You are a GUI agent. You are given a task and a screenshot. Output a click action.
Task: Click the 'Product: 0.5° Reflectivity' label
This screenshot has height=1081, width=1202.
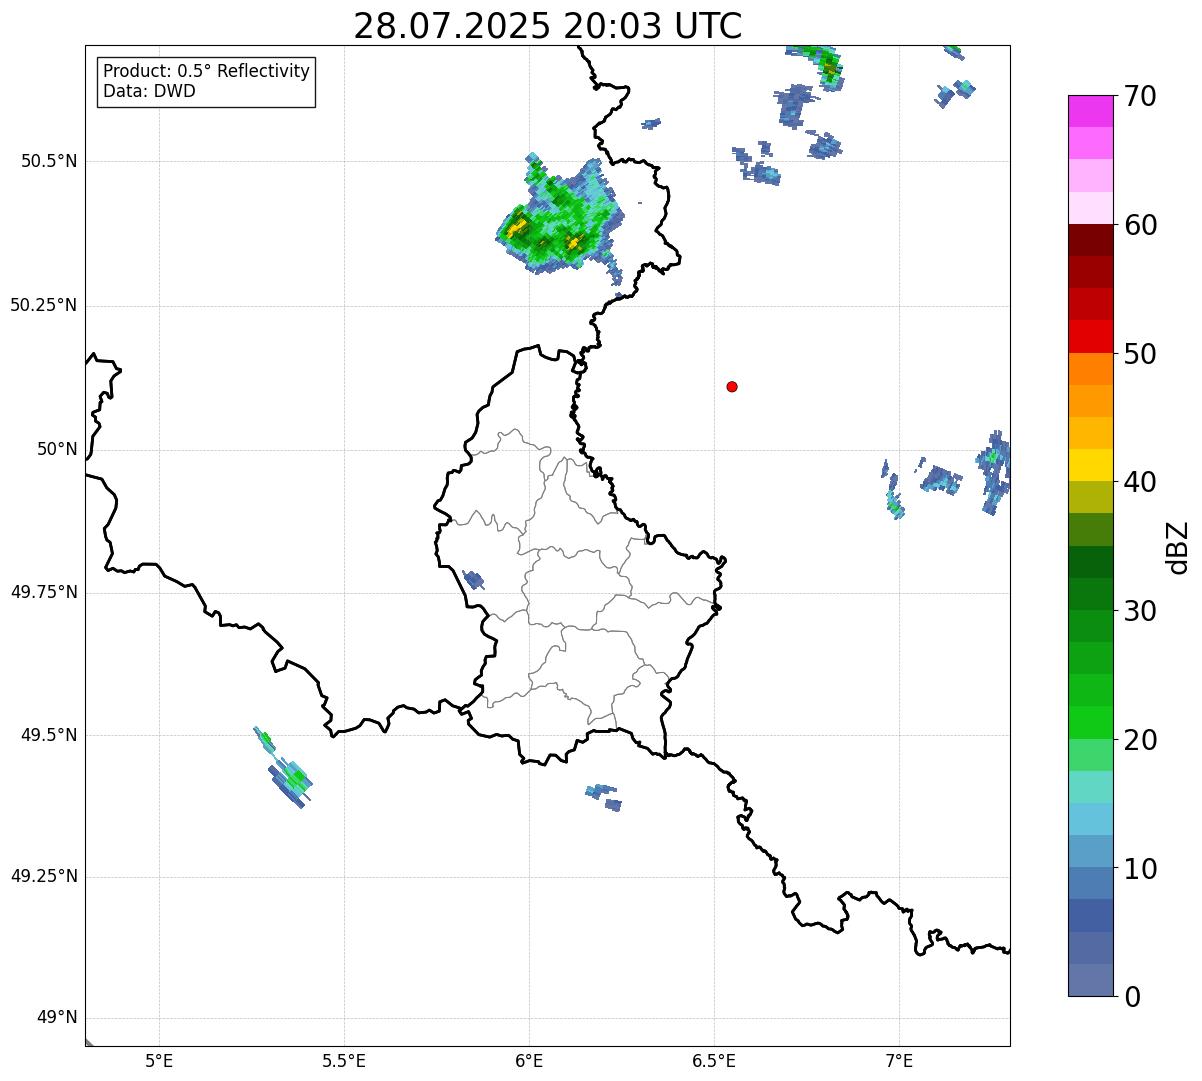point(206,71)
